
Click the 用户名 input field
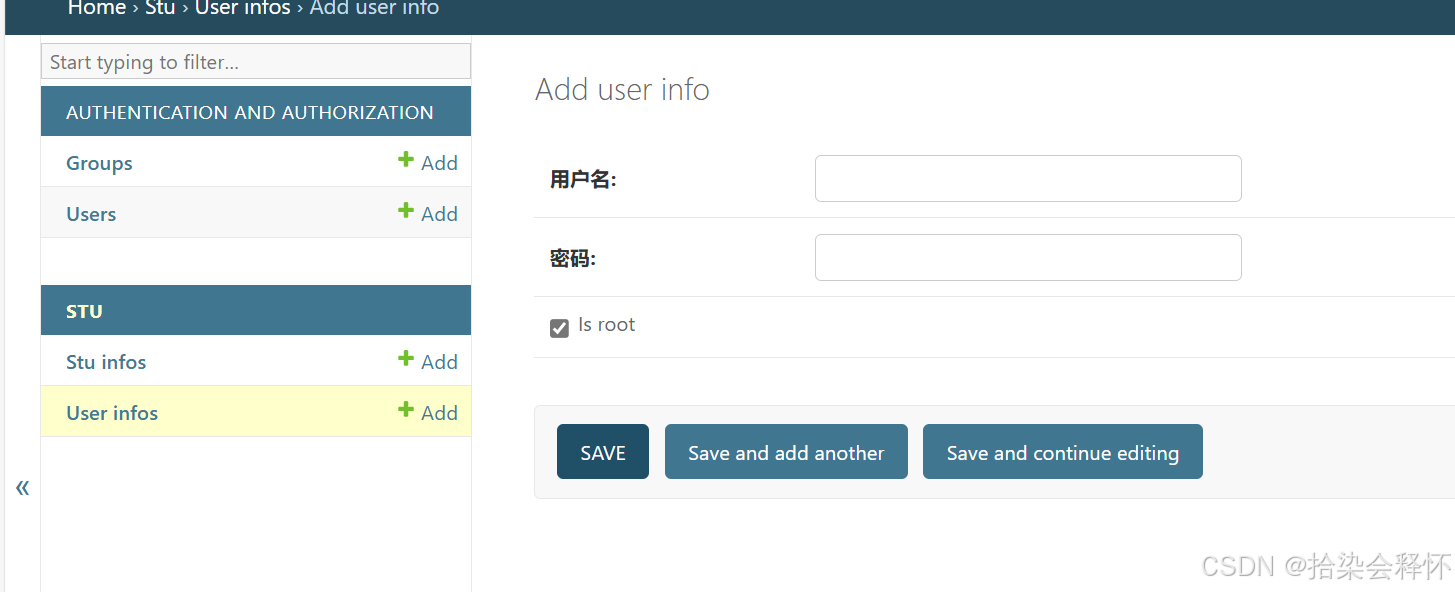[1027, 178]
